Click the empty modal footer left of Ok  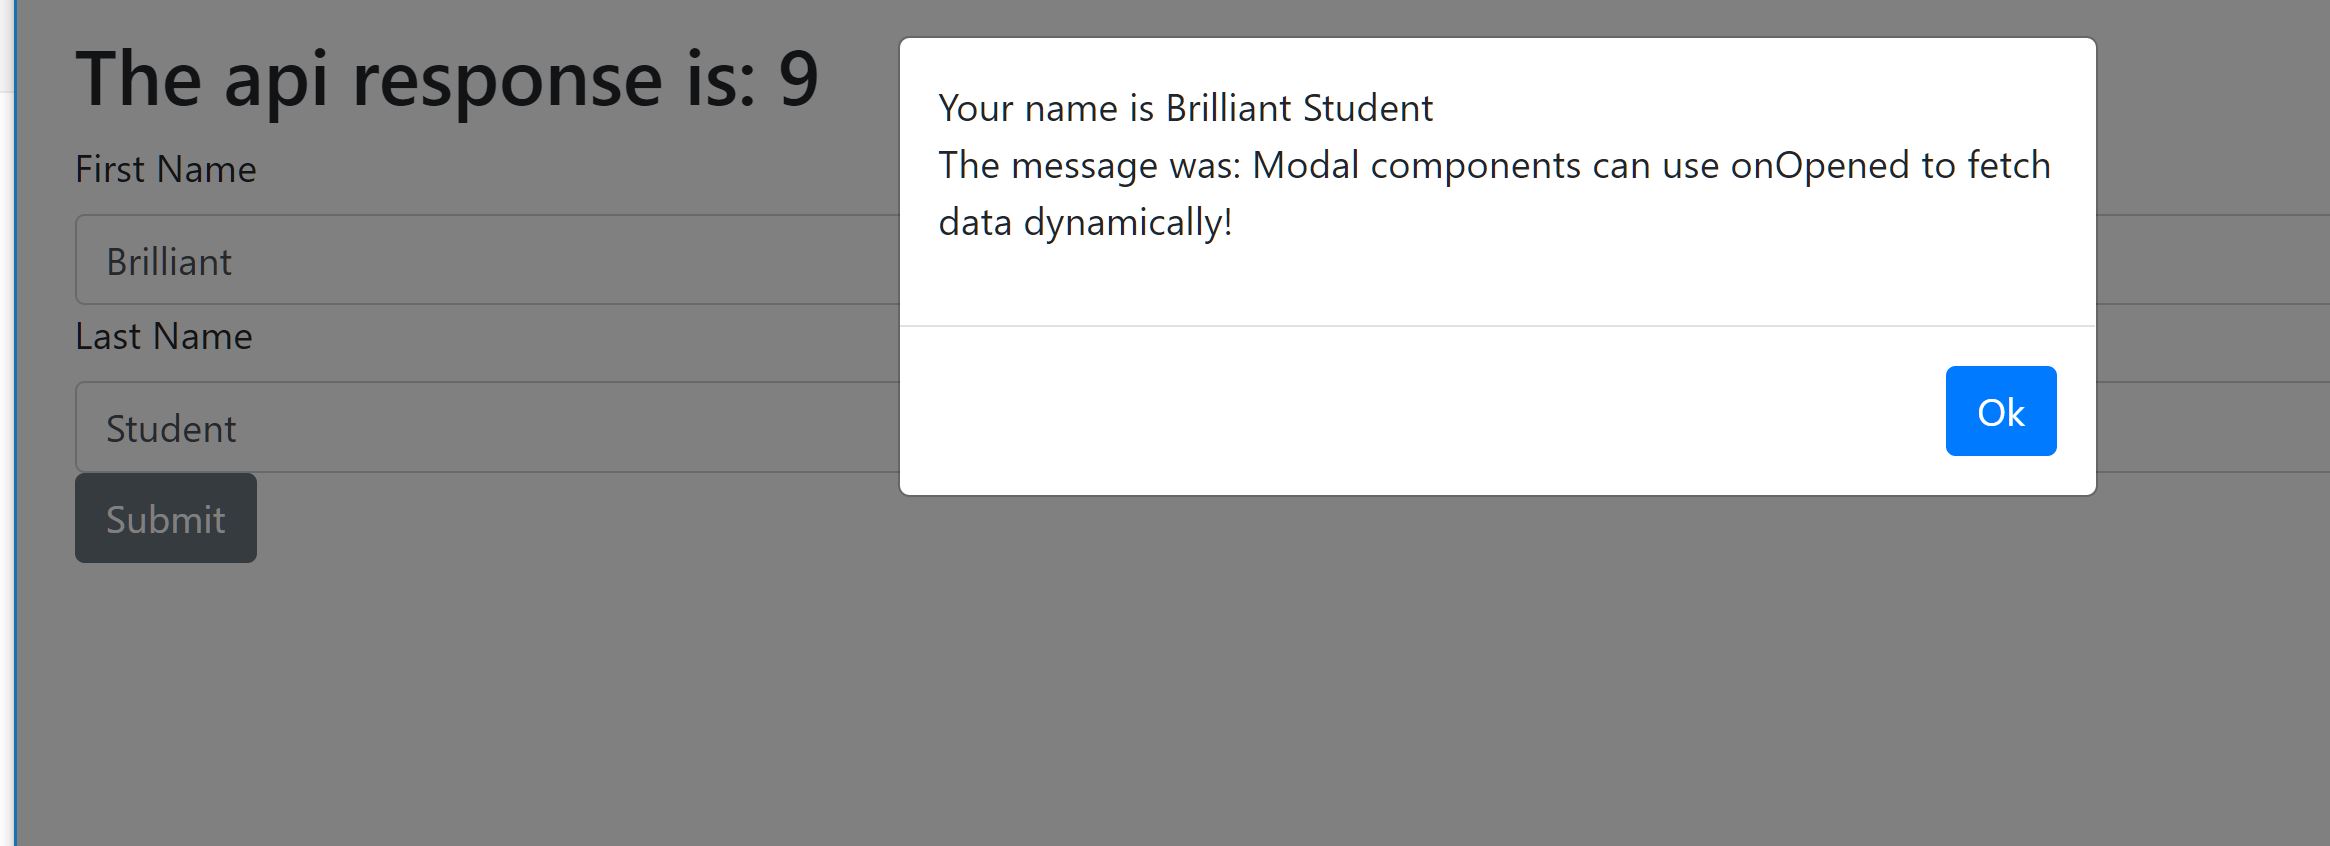[1400, 411]
